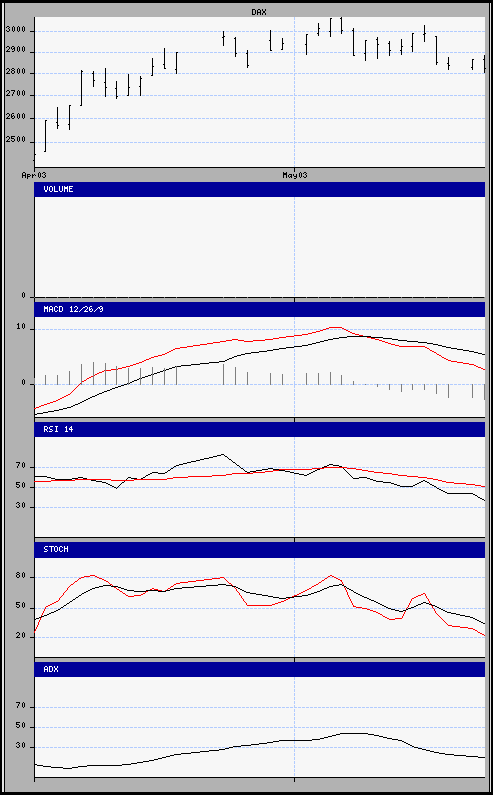This screenshot has height=795, width=493.
Task: Click the 2700 price axis label
Action: pos(15,95)
